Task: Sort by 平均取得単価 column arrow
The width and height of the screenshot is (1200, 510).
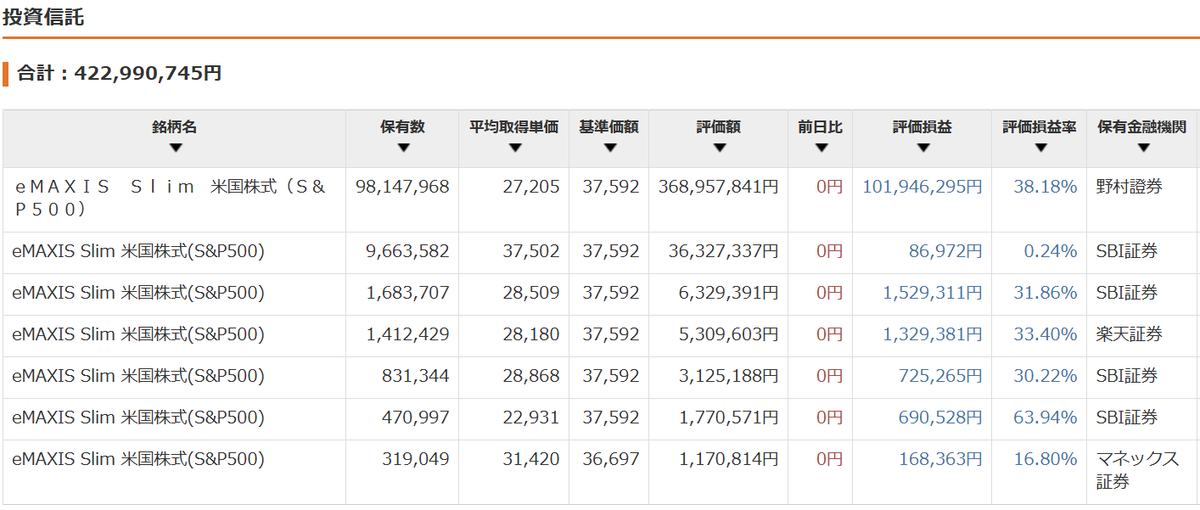Action: [514, 148]
